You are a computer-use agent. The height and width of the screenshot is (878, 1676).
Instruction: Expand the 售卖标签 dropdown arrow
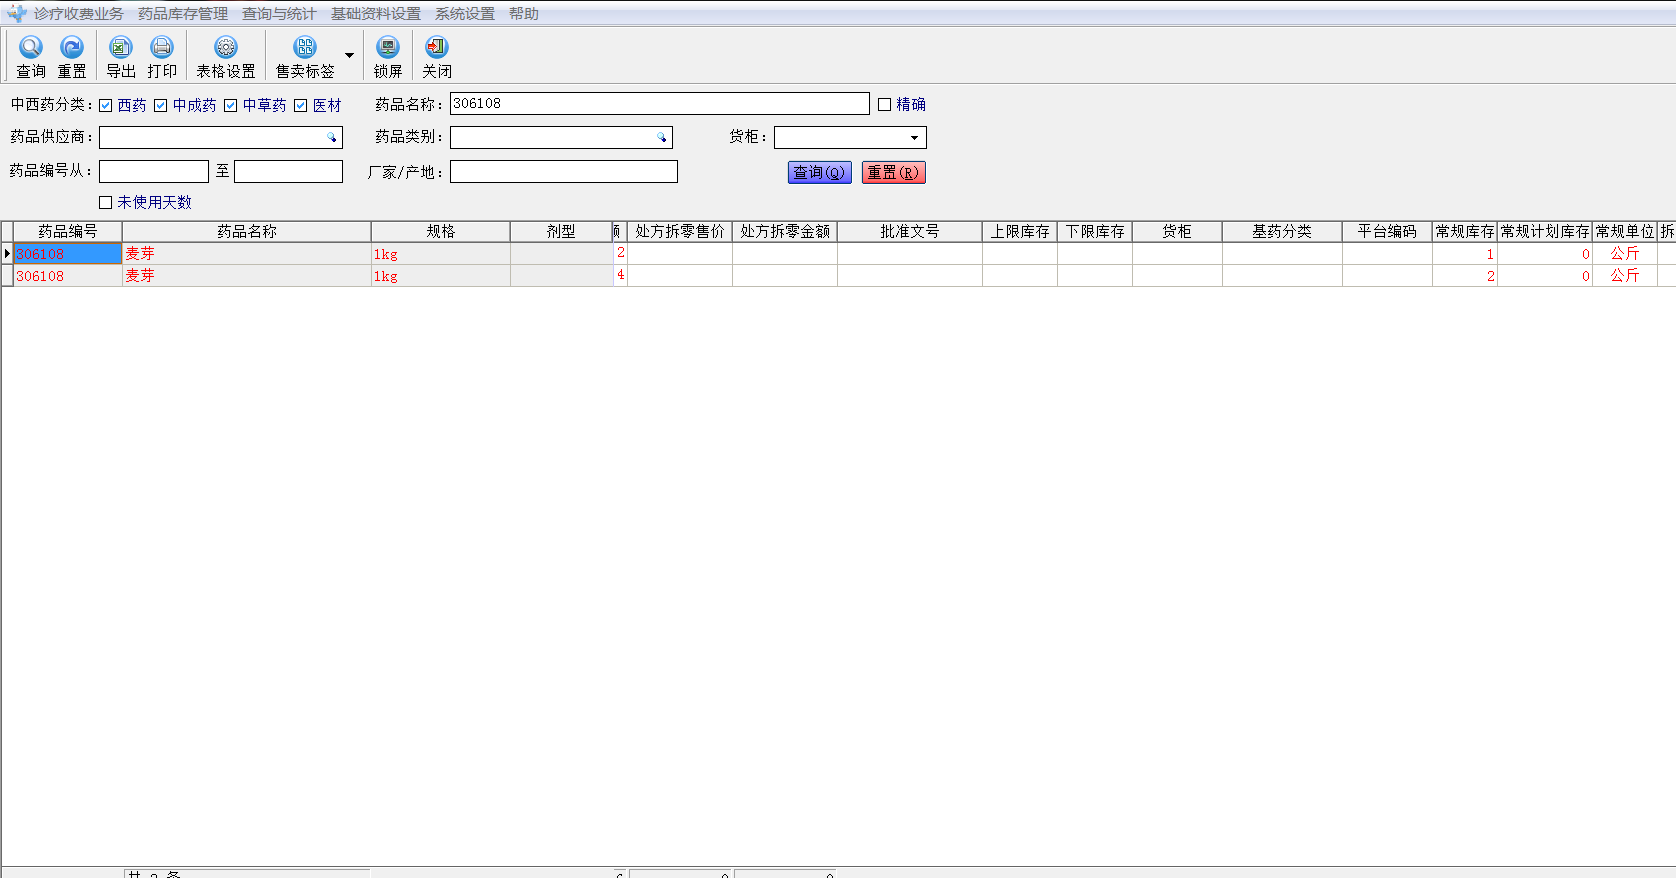(x=349, y=55)
